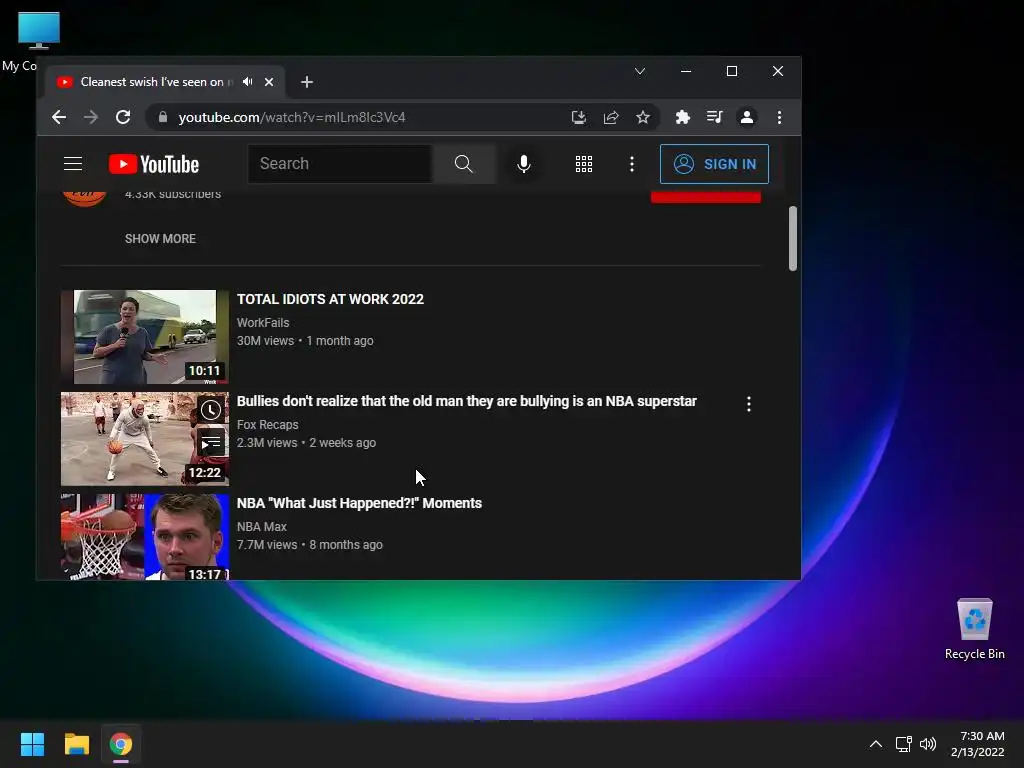Click the address bar URL

coord(292,118)
